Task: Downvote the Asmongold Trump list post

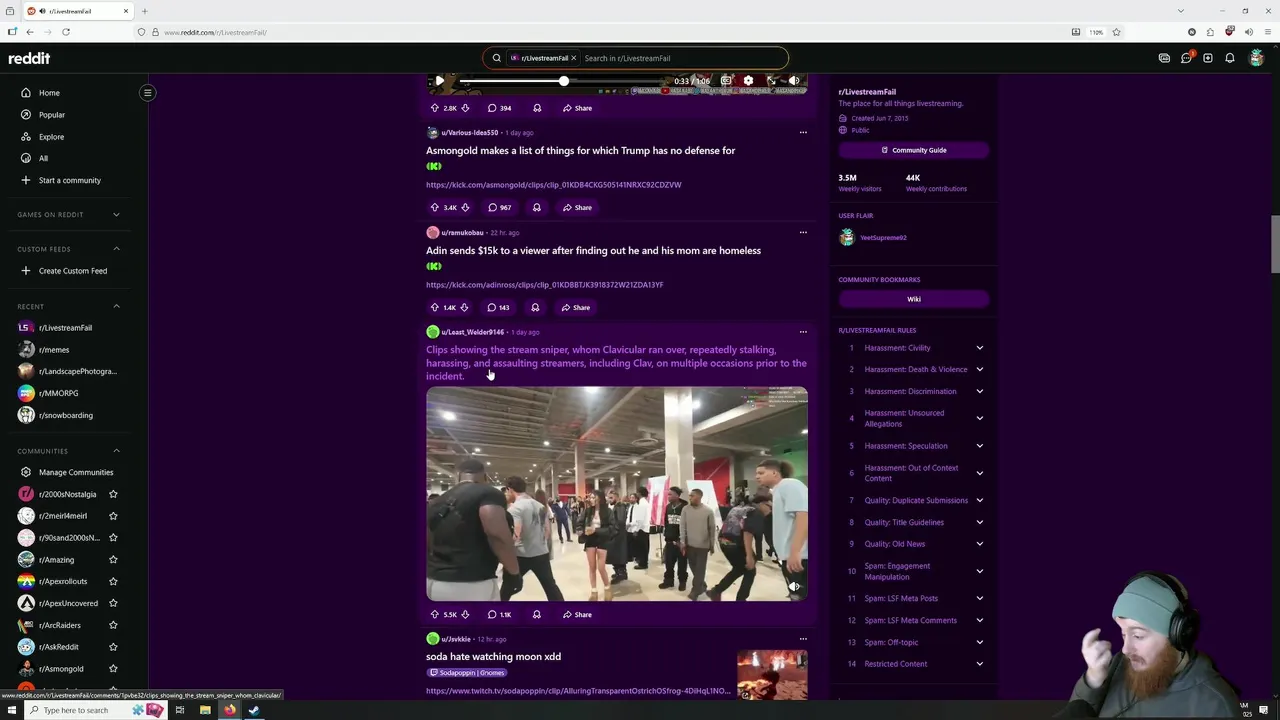Action: click(465, 208)
